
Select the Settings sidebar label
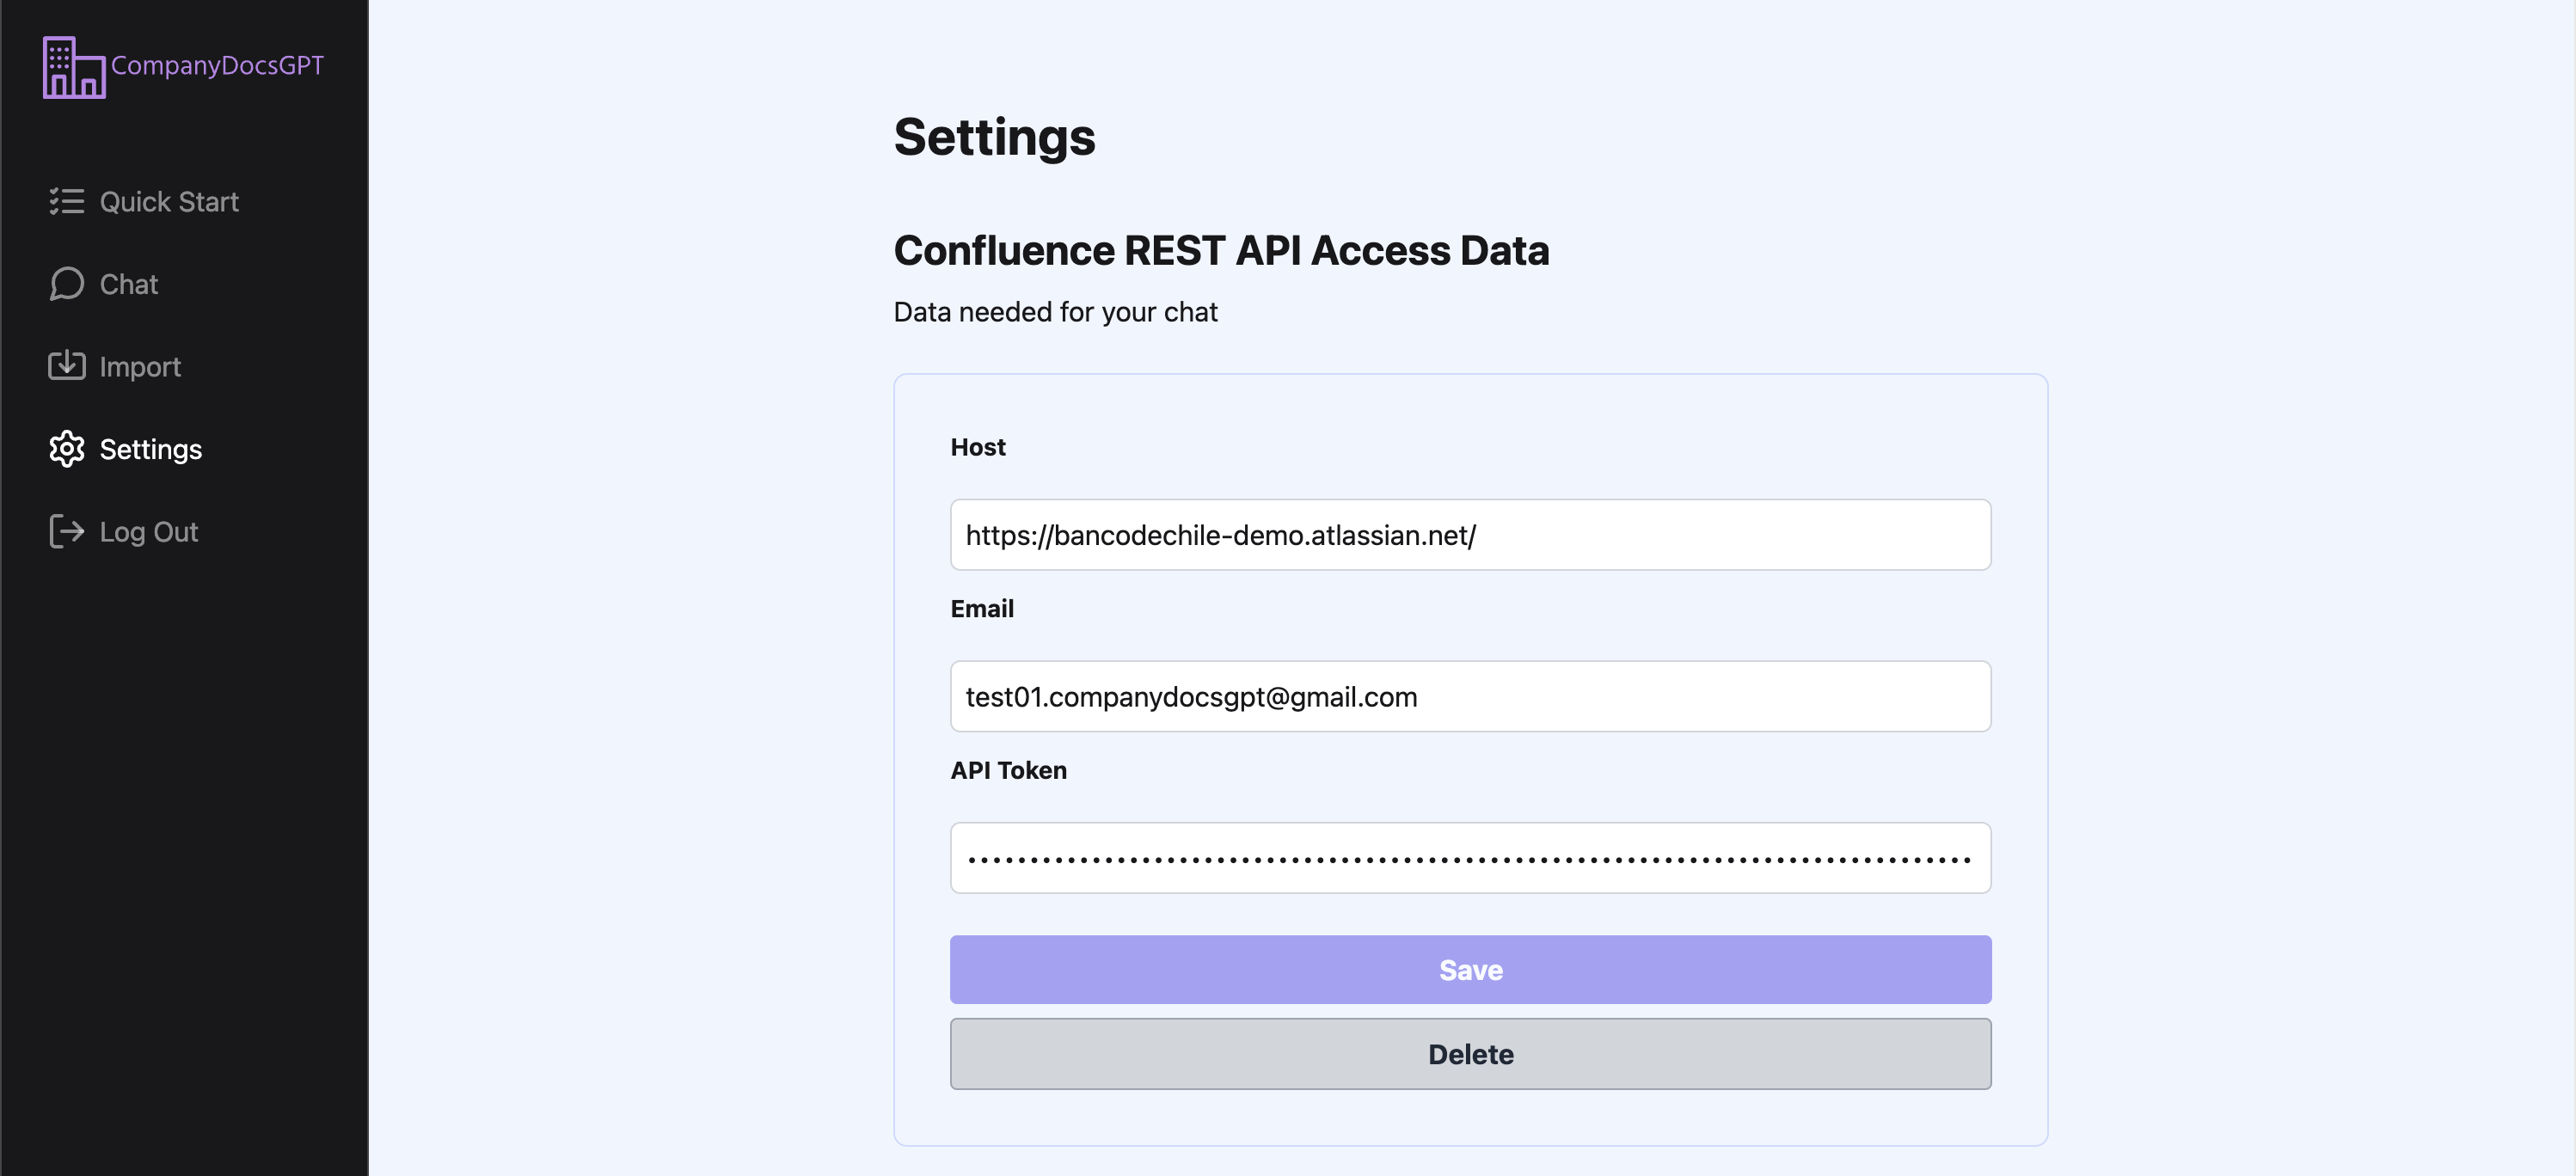(x=151, y=450)
